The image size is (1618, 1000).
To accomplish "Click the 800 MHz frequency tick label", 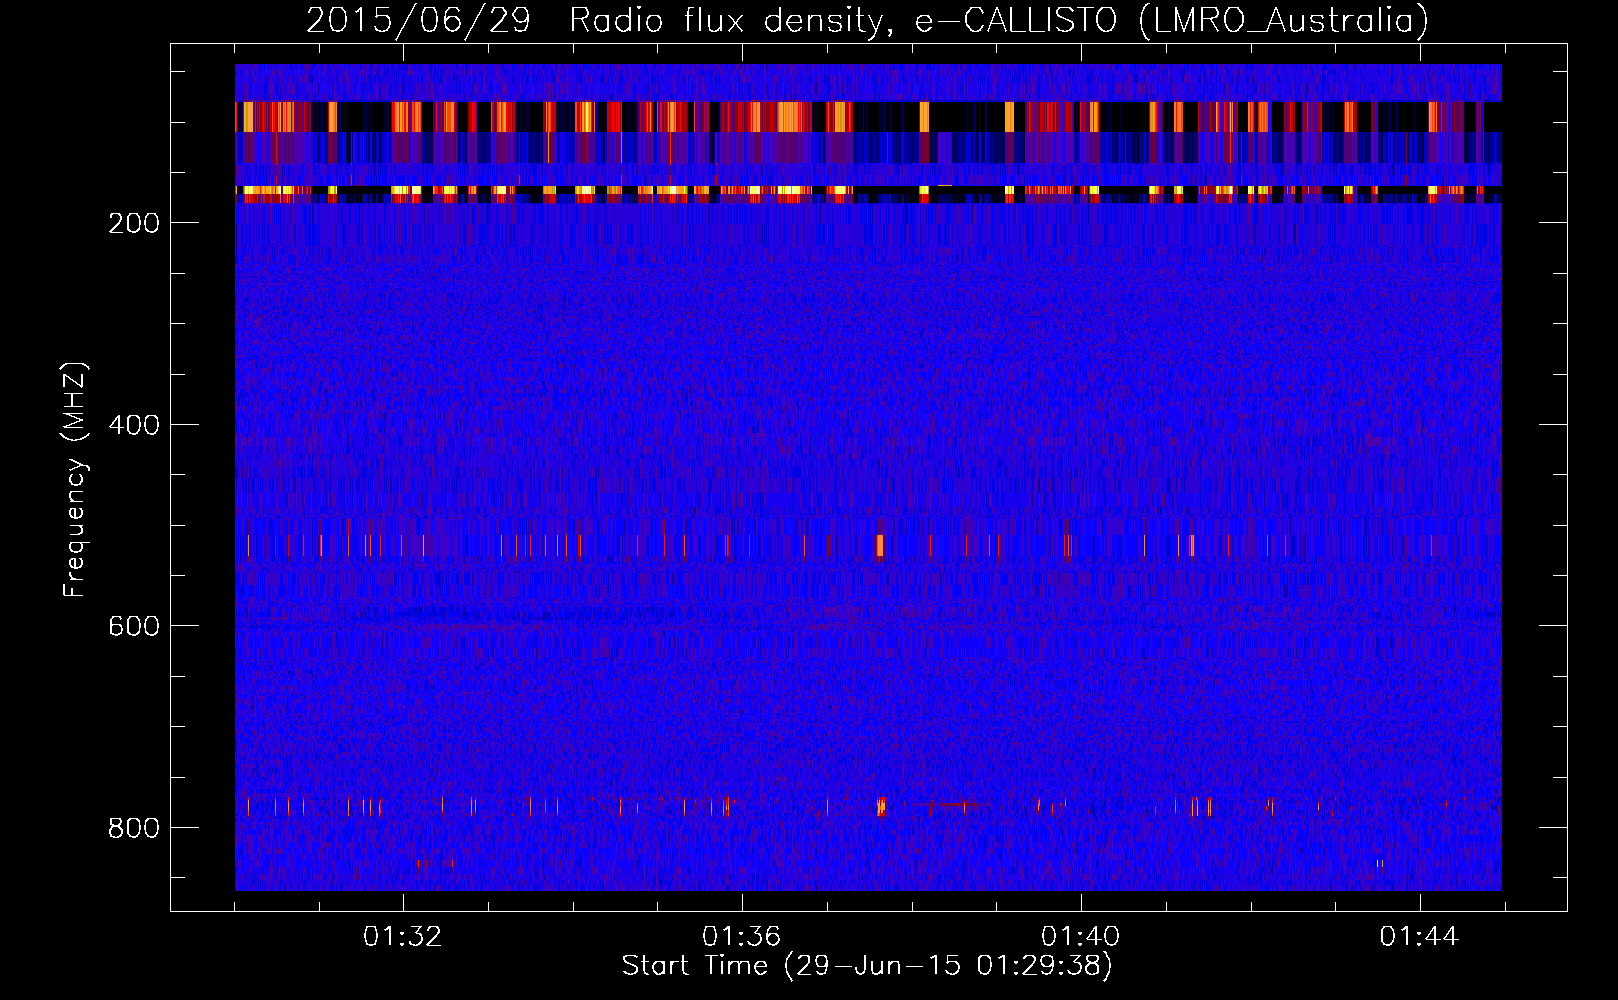I will tap(134, 828).
